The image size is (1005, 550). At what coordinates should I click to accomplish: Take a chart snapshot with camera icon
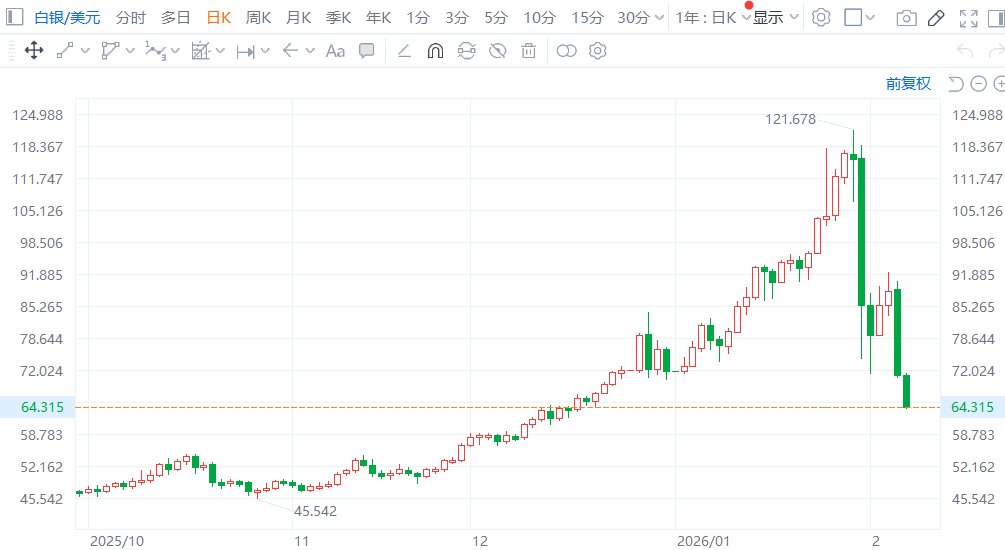click(x=906, y=18)
